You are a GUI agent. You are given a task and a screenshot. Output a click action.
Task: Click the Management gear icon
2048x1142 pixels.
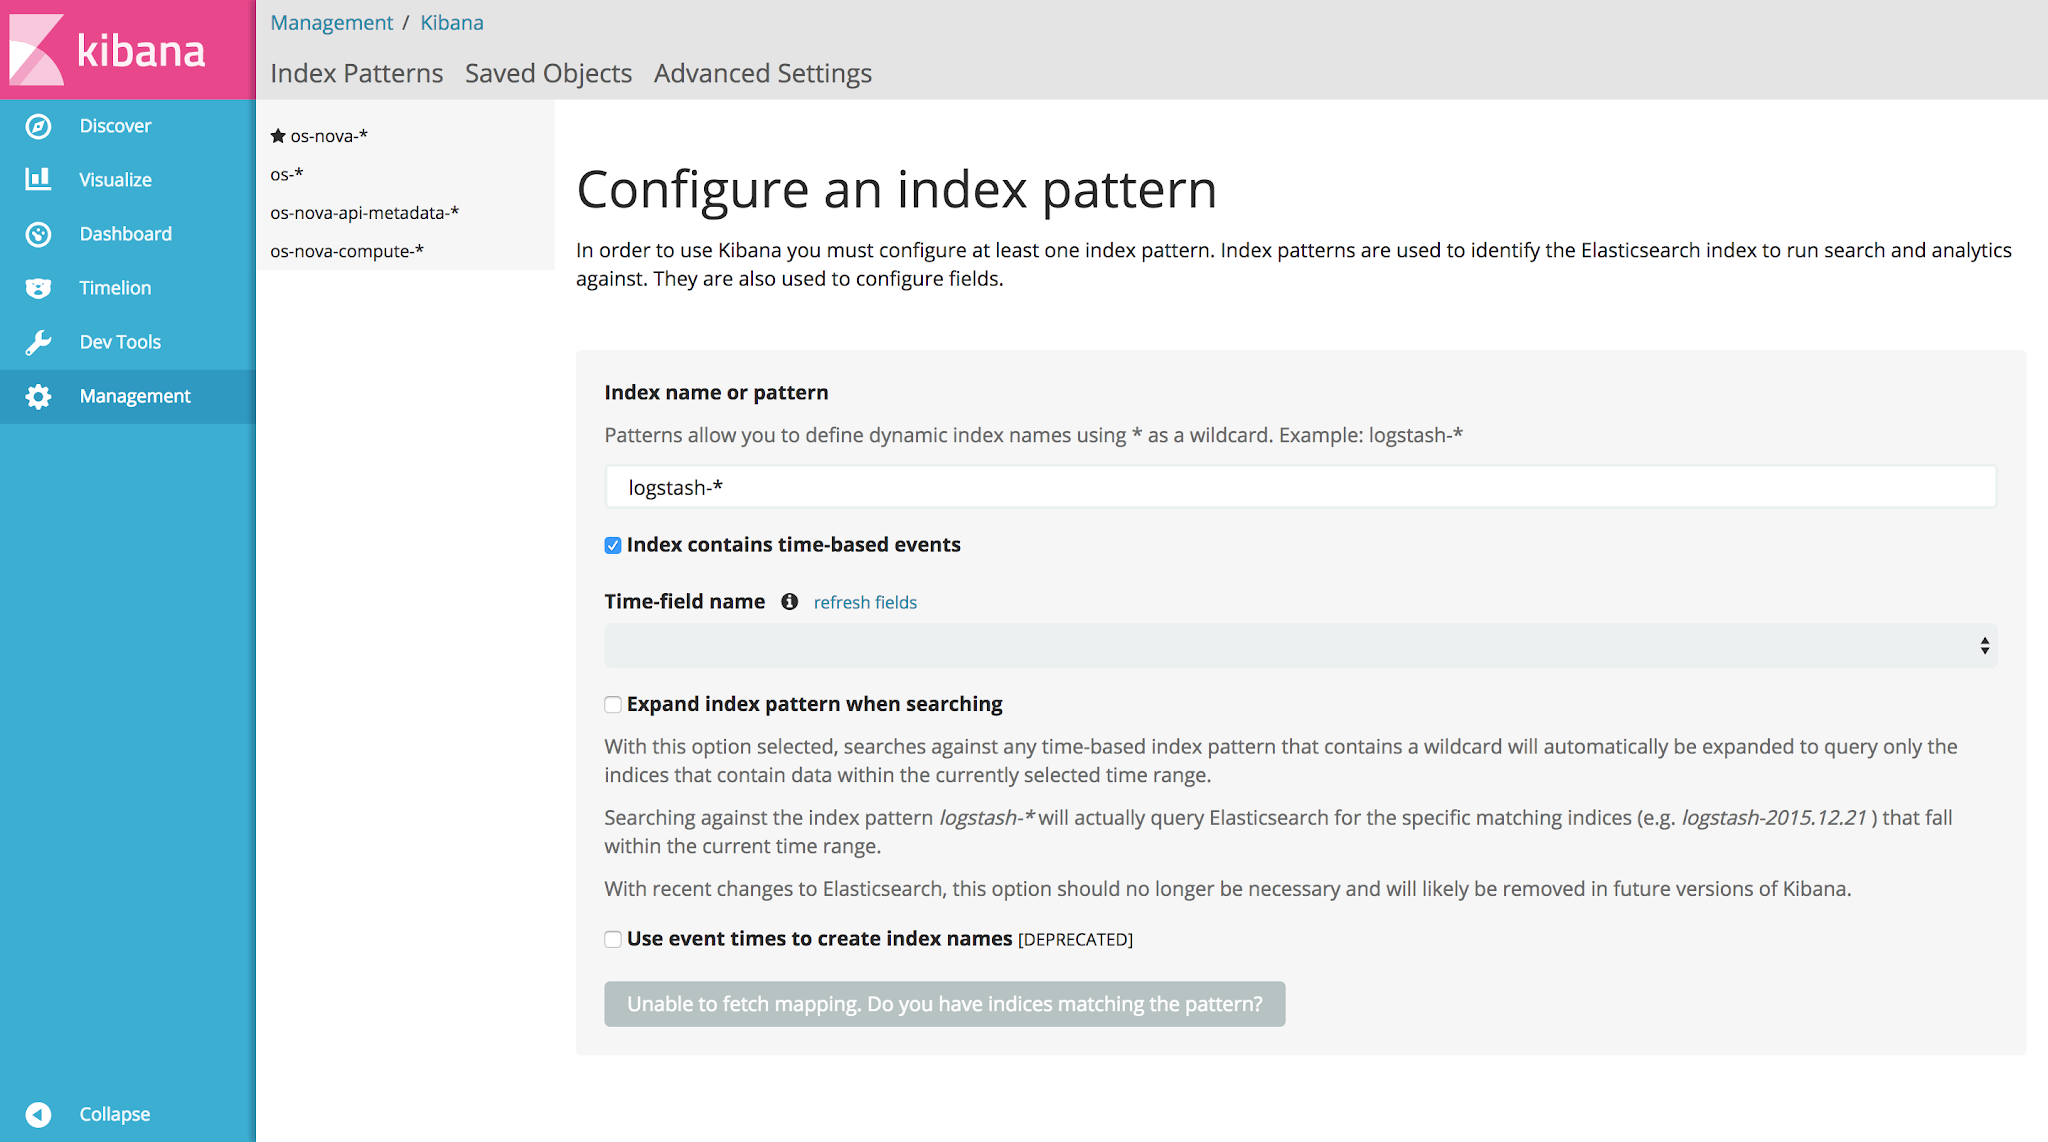coord(38,396)
